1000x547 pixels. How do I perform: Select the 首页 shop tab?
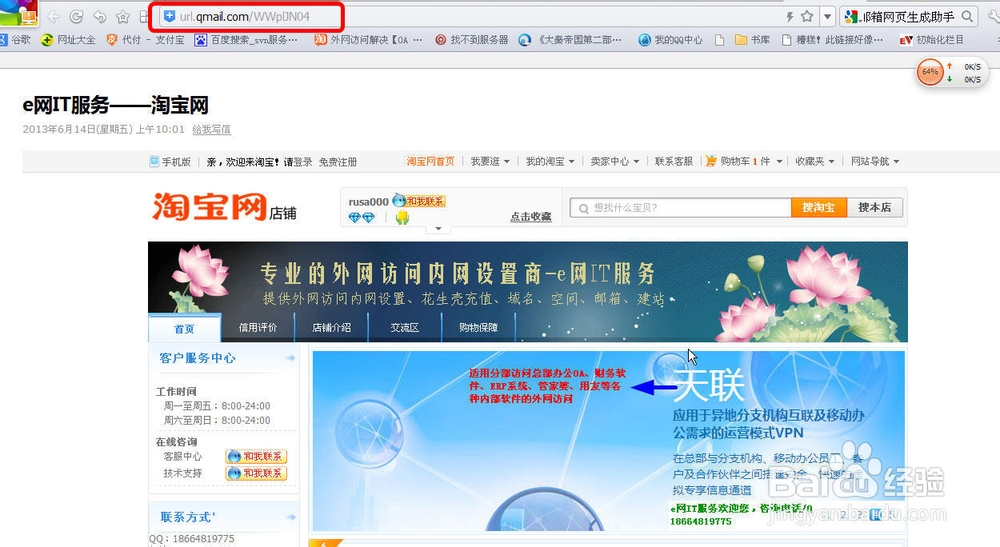tap(184, 328)
